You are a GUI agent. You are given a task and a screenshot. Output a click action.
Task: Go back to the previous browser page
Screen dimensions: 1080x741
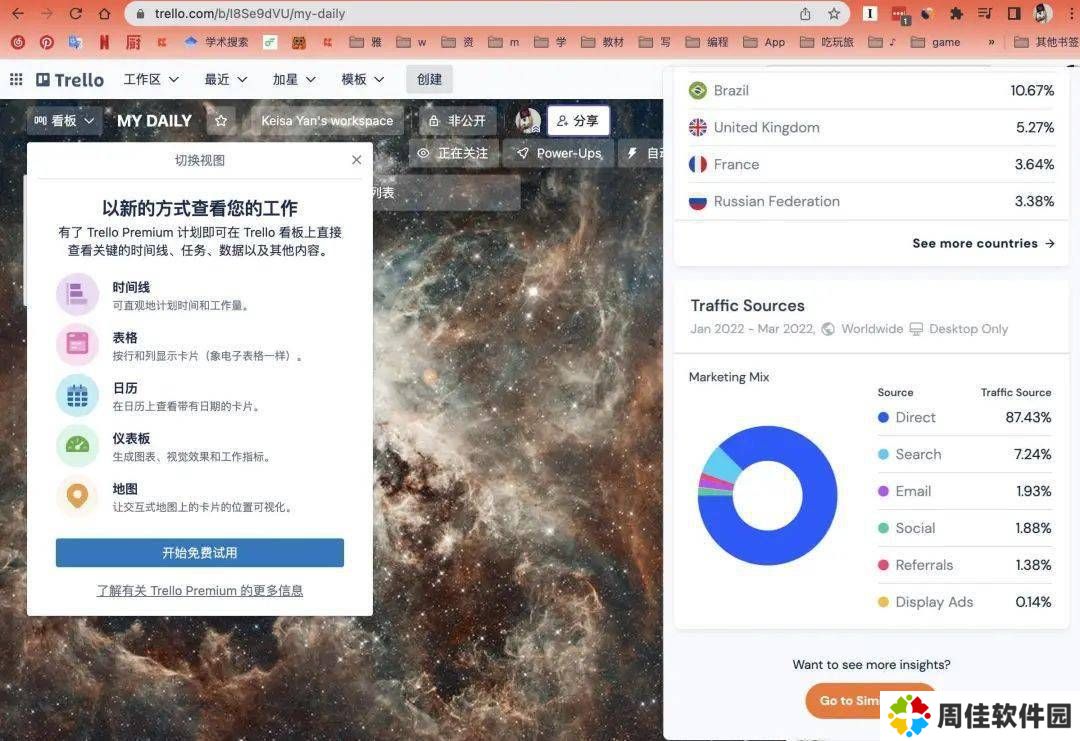[18, 13]
